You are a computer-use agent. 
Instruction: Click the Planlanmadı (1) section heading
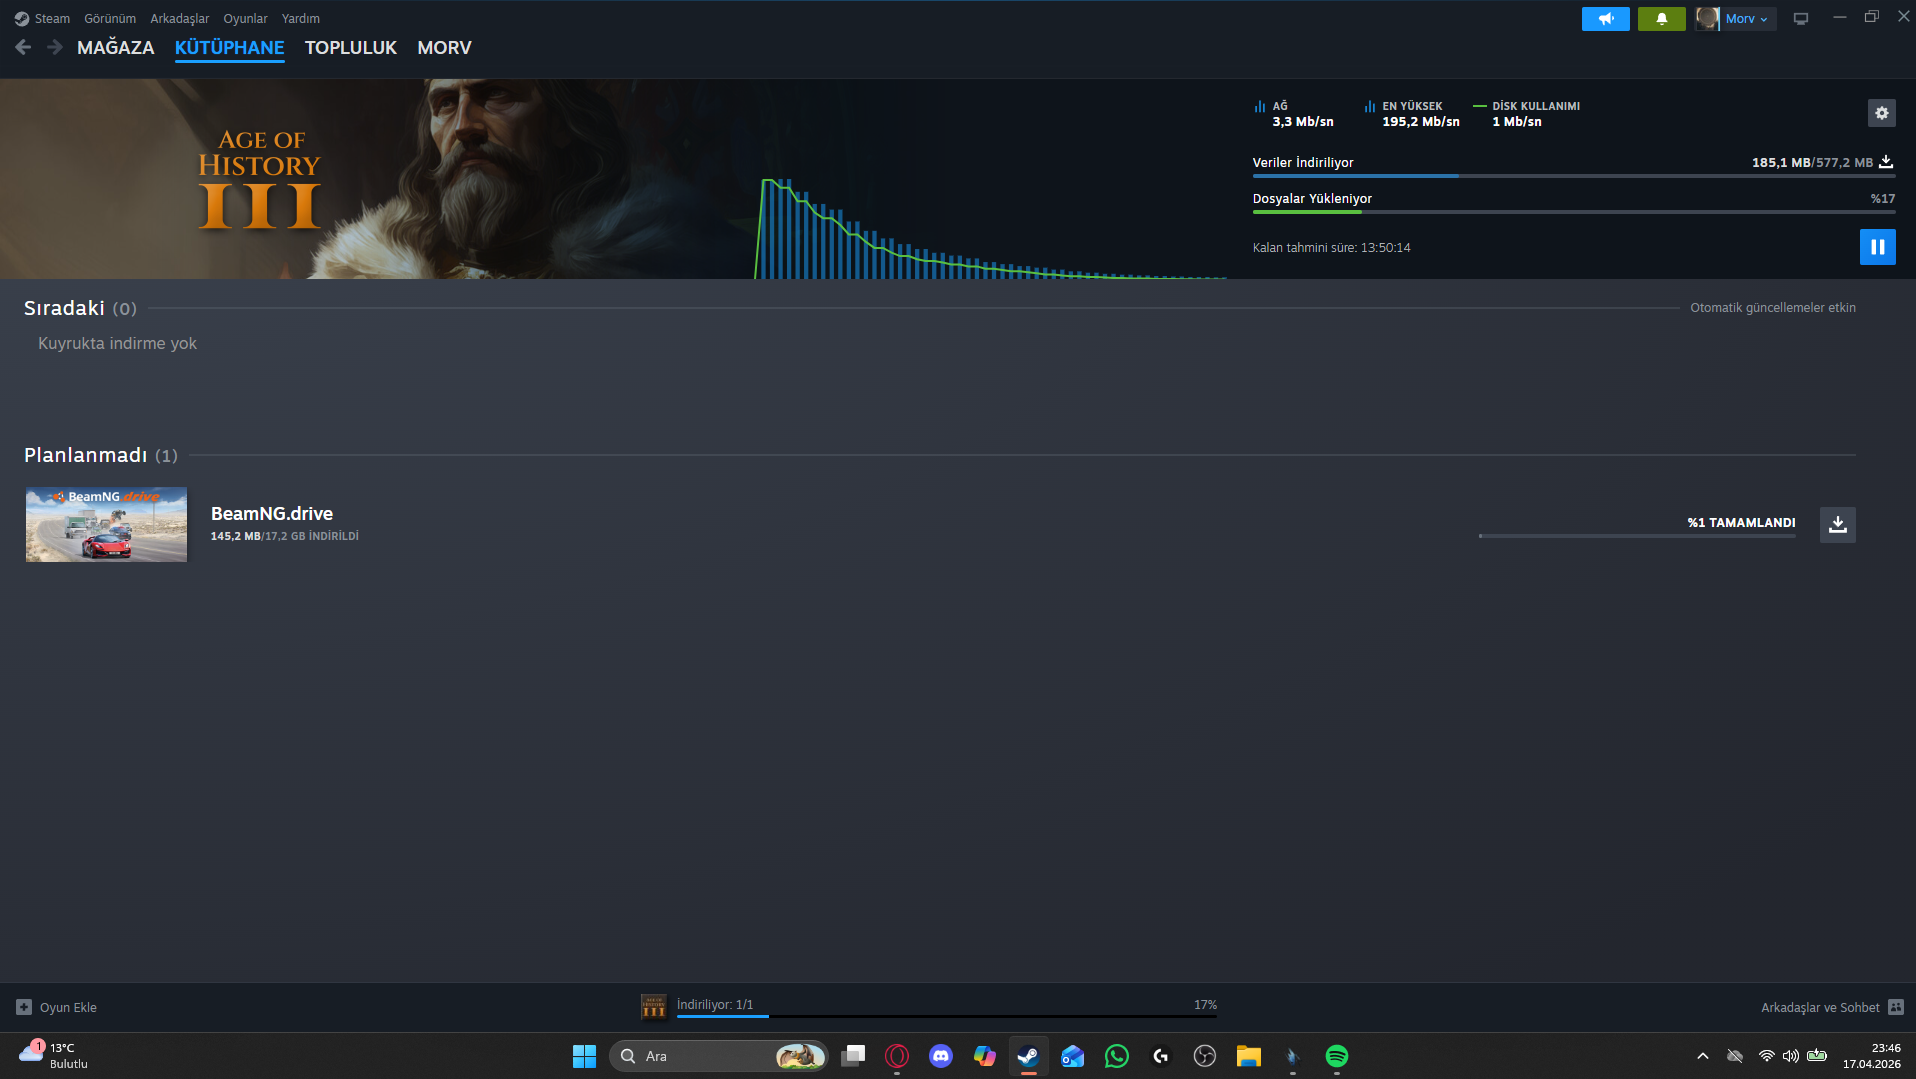[x=101, y=455]
